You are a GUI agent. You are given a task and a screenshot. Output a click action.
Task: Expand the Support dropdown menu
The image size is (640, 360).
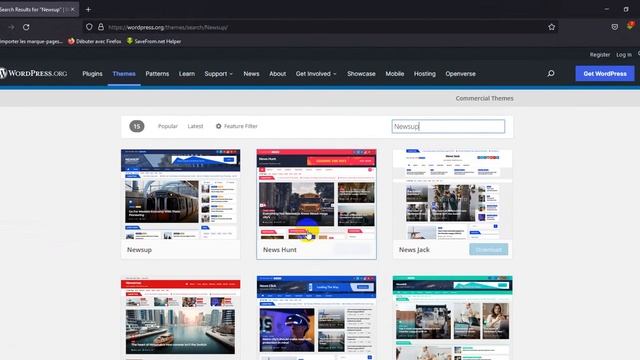[x=218, y=74]
